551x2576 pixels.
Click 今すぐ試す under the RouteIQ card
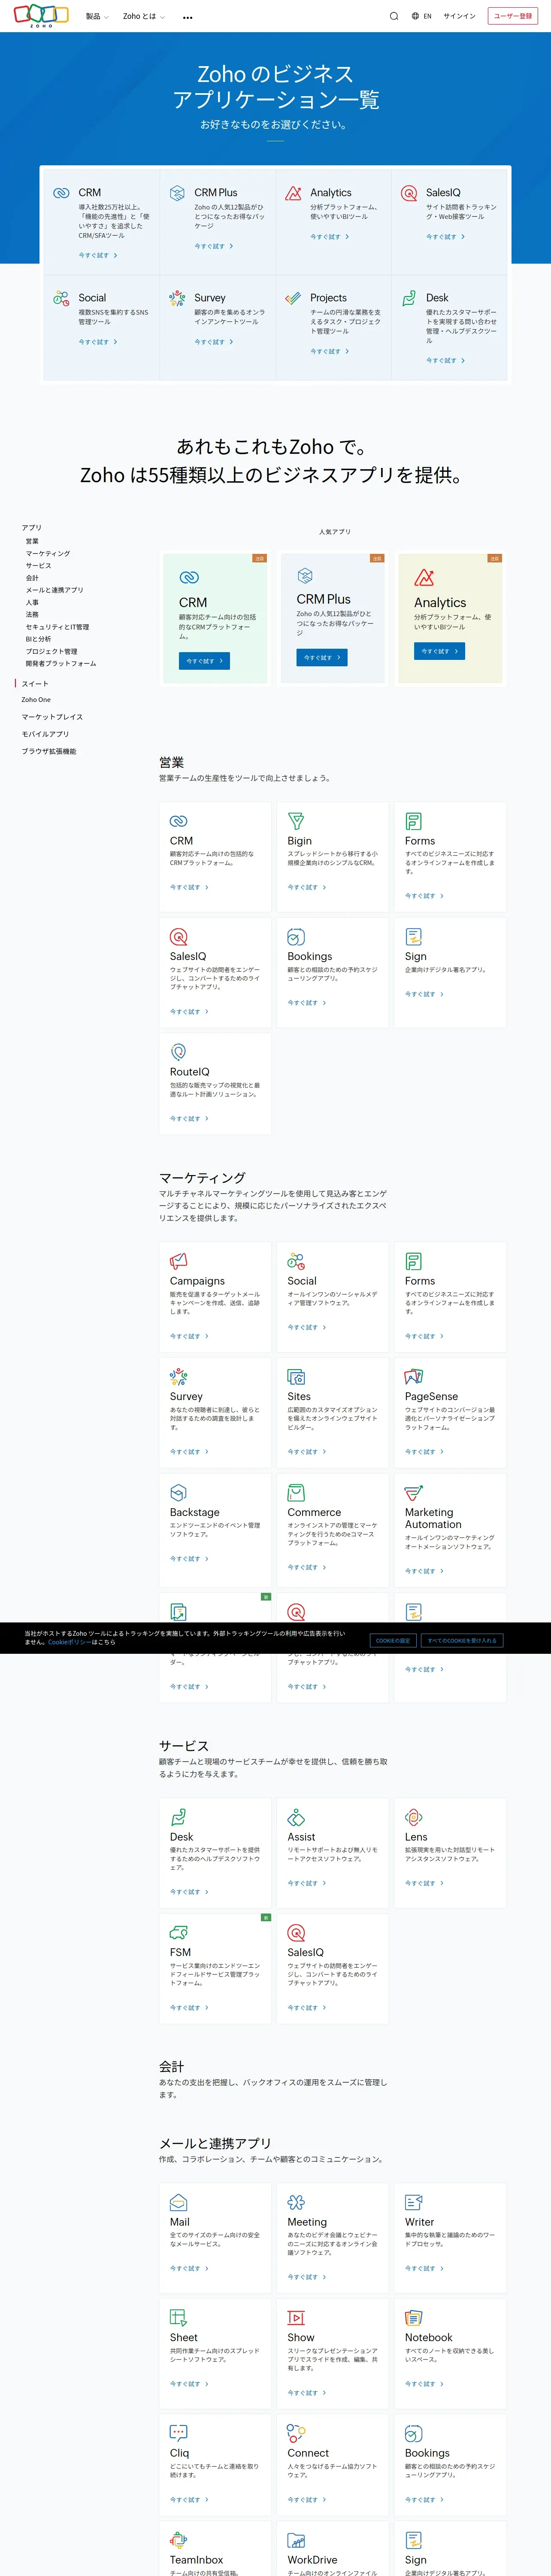(x=189, y=1119)
